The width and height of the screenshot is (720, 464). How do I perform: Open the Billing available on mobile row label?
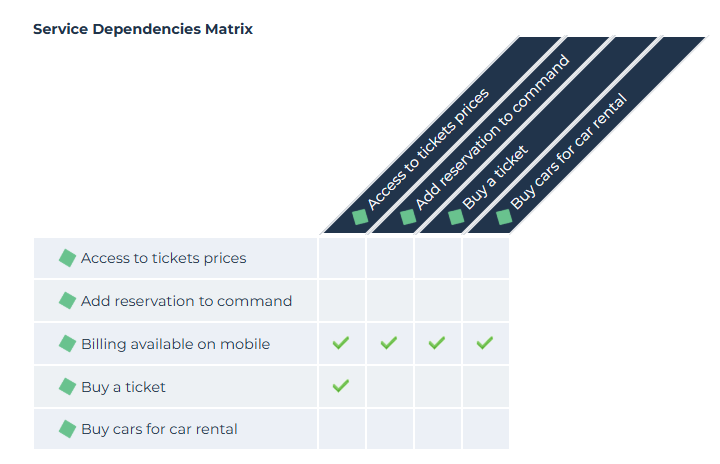(x=175, y=344)
